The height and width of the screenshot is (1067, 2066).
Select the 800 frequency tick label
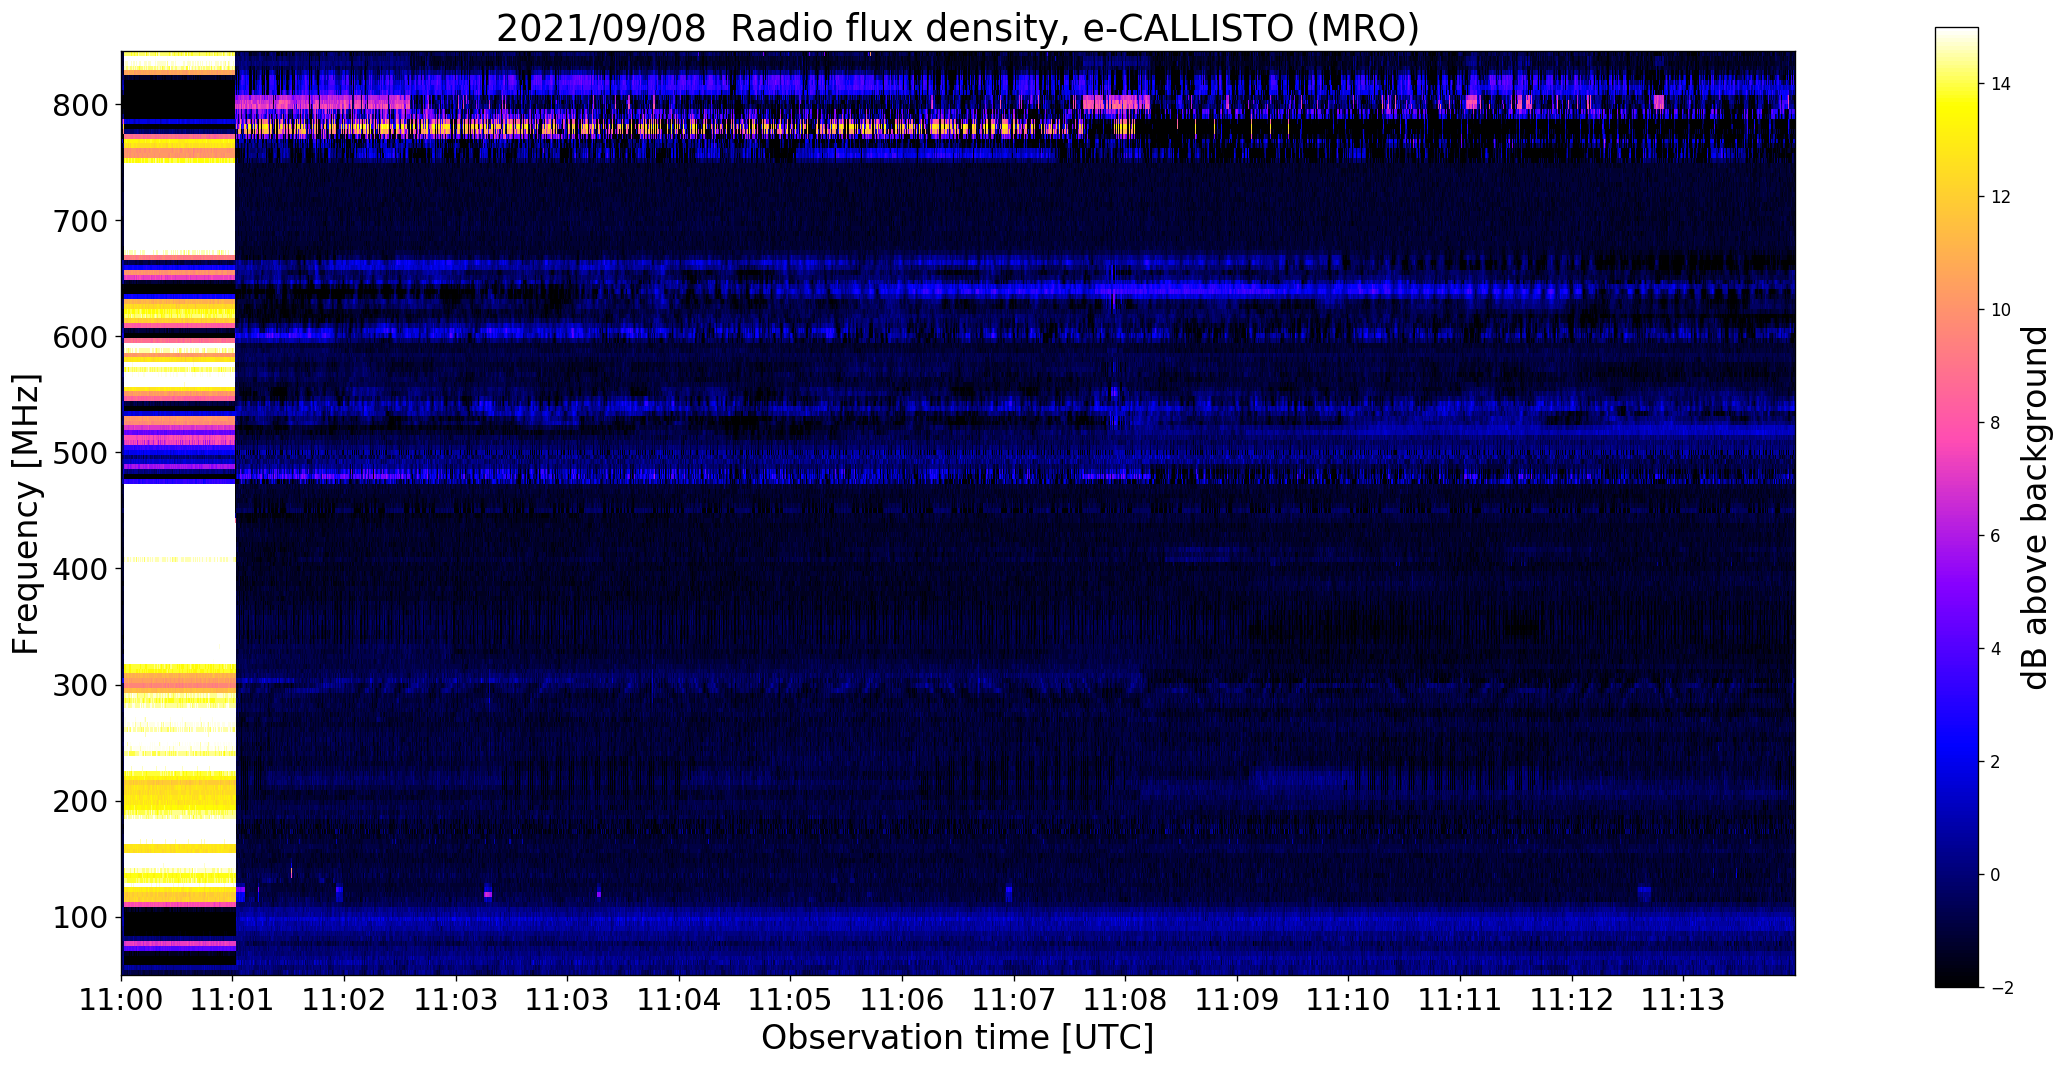[80, 105]
